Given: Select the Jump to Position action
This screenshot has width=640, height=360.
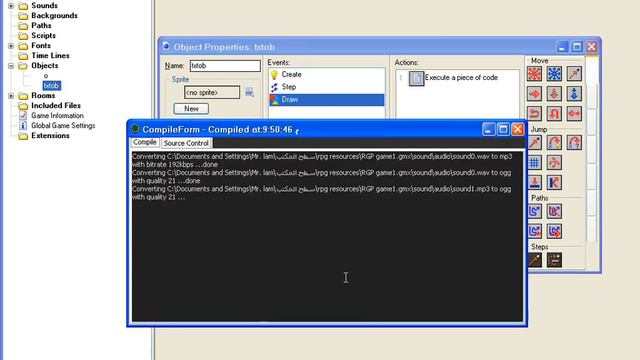Looking at the screenshot, I should point(534,142).
